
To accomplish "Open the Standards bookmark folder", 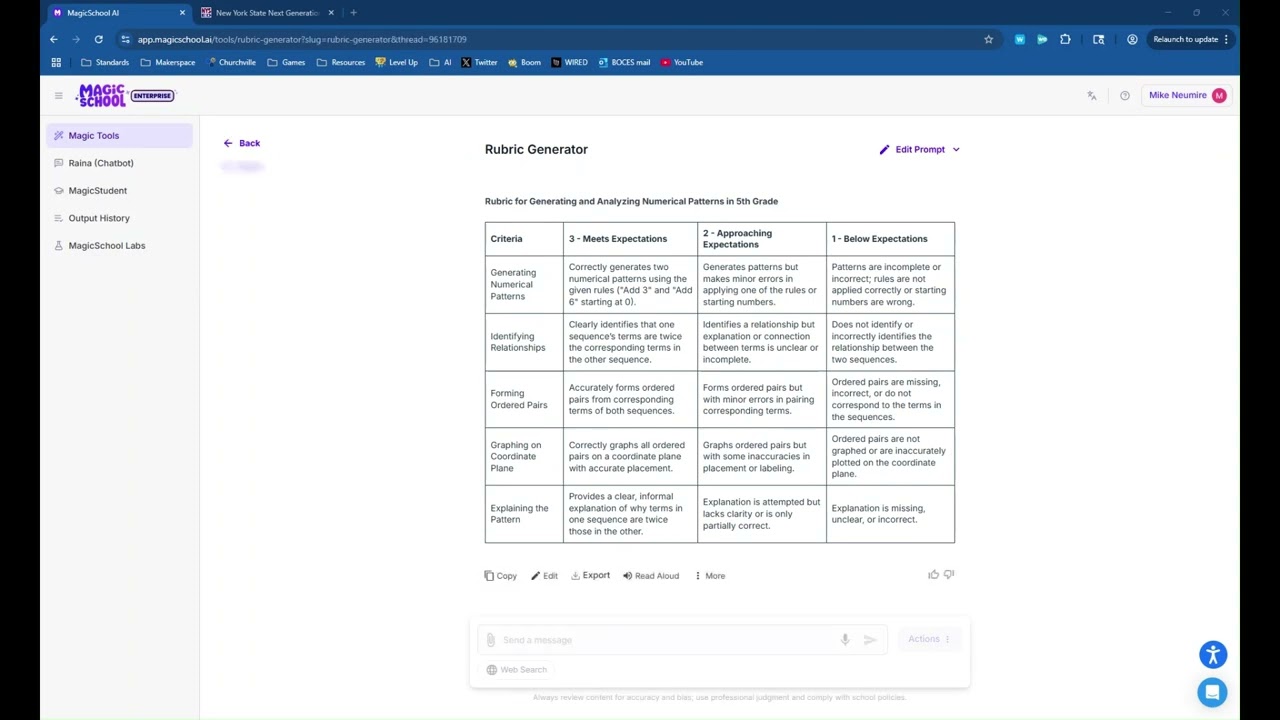I will click(x=105, y=62).
